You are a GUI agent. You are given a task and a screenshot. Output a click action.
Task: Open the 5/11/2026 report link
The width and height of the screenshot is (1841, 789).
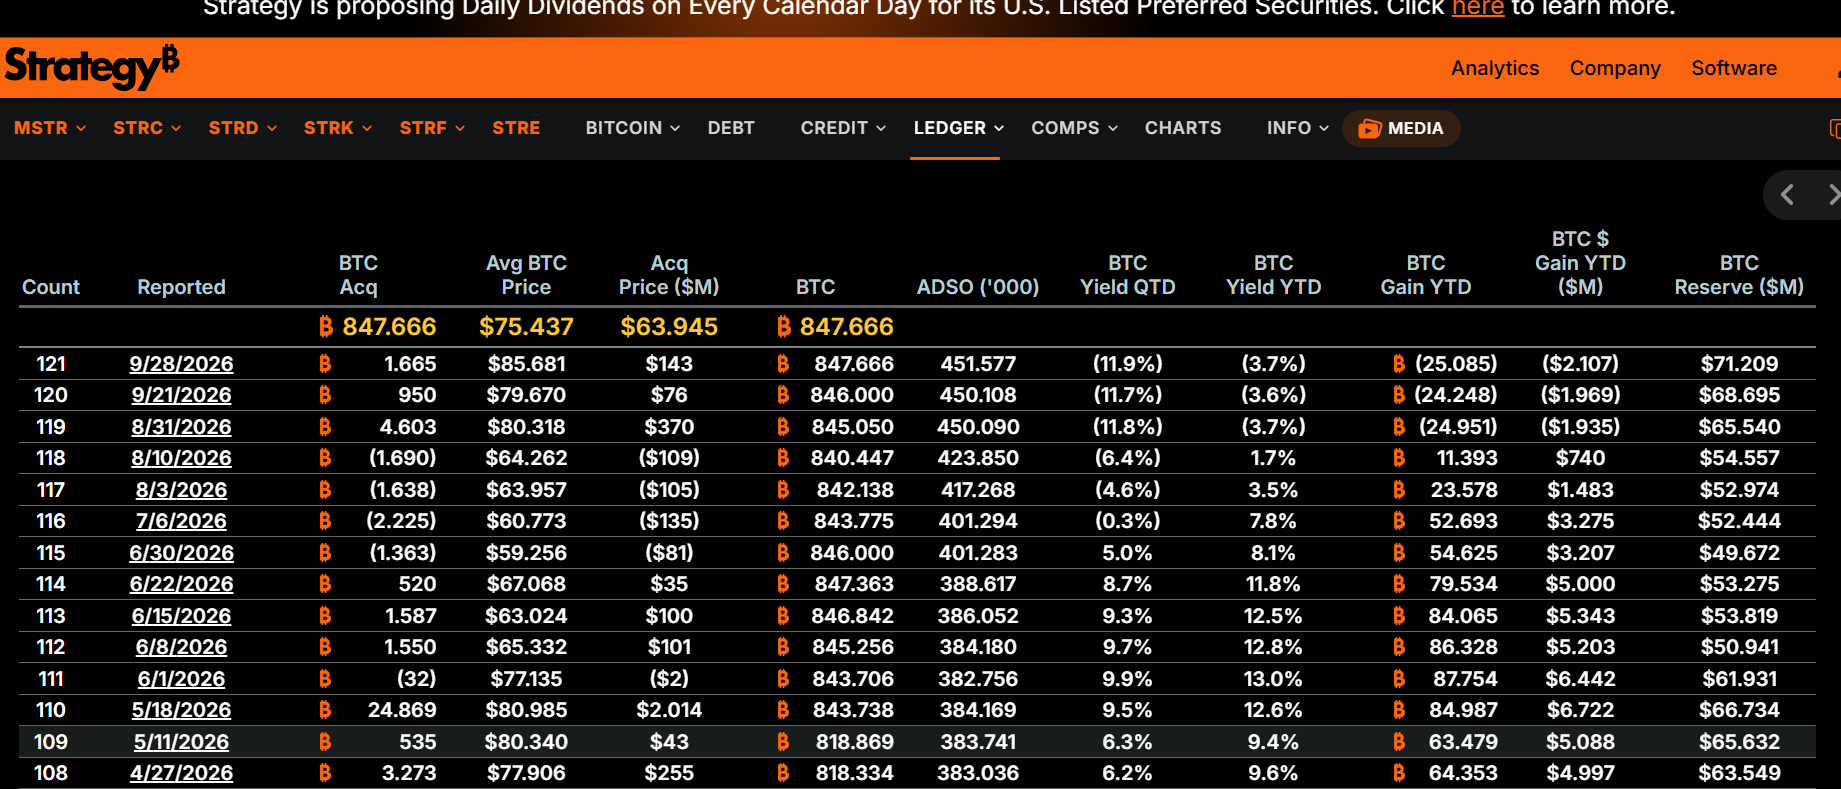tap(181, 742)
